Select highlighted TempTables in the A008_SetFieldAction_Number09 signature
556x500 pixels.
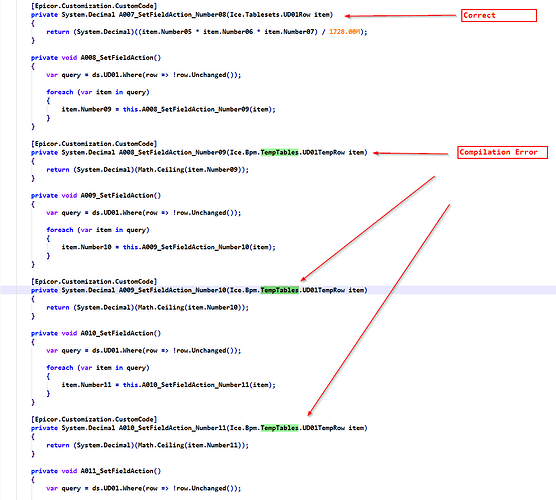279,152
